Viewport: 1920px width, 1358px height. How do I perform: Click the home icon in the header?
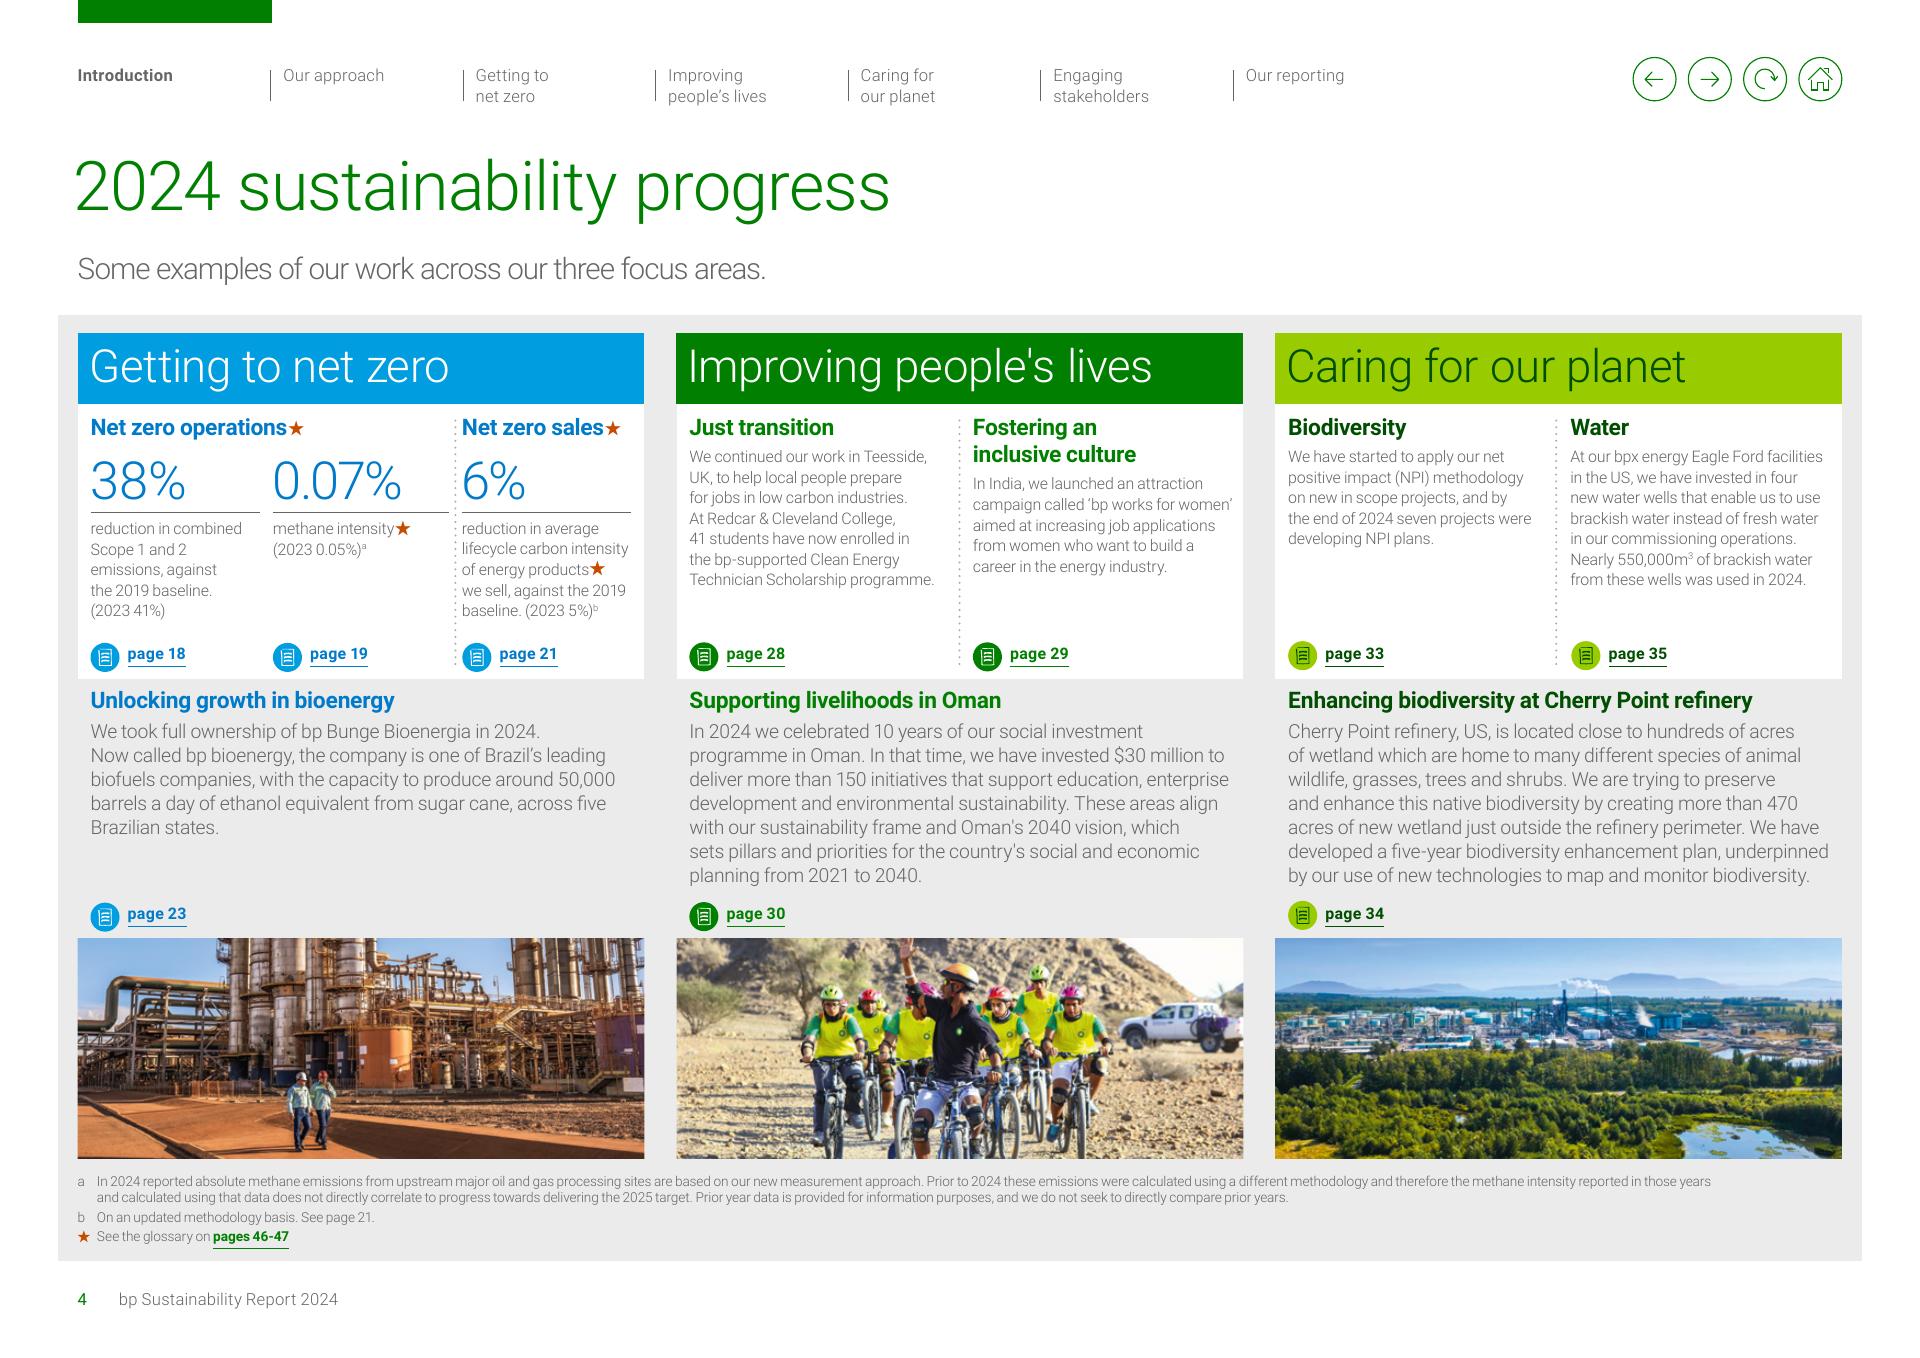(x=1819, y=79)
